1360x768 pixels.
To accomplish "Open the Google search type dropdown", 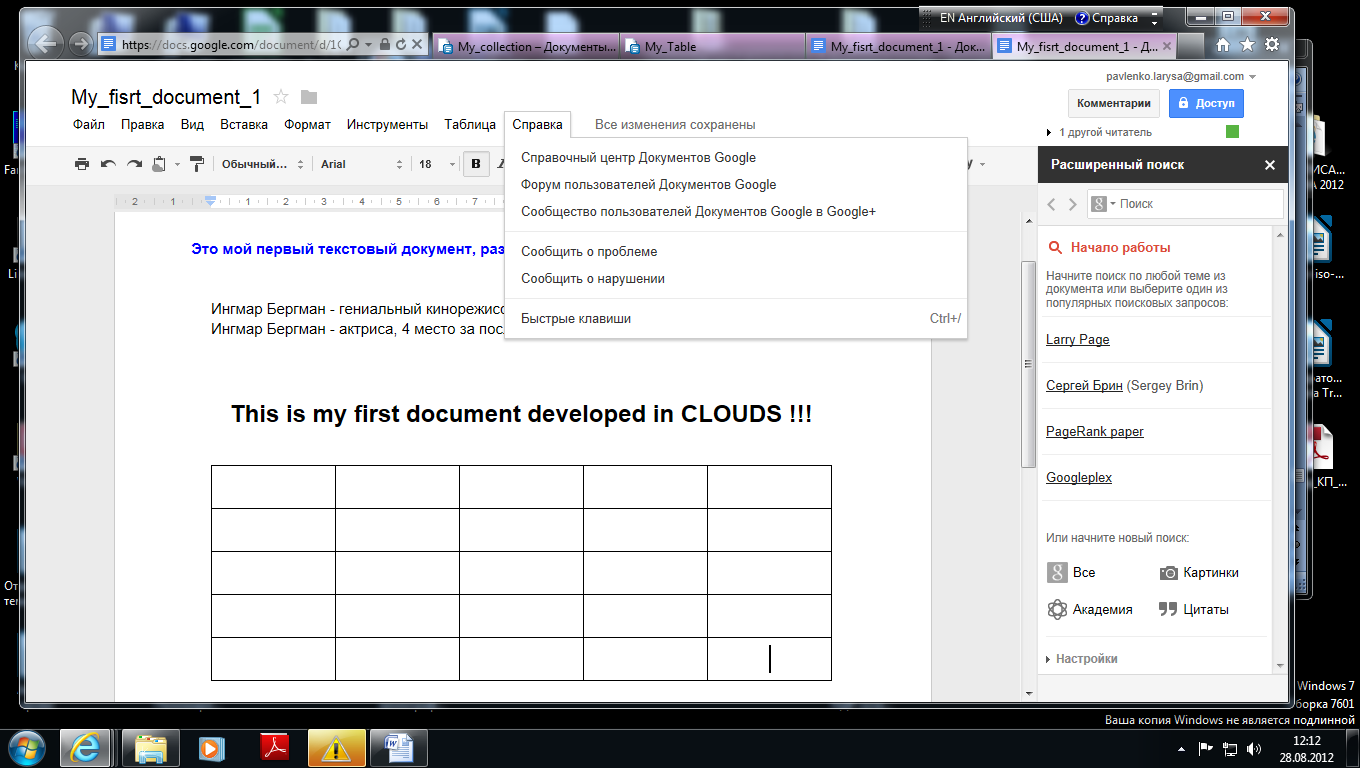I will click(x=1102, y=204).
